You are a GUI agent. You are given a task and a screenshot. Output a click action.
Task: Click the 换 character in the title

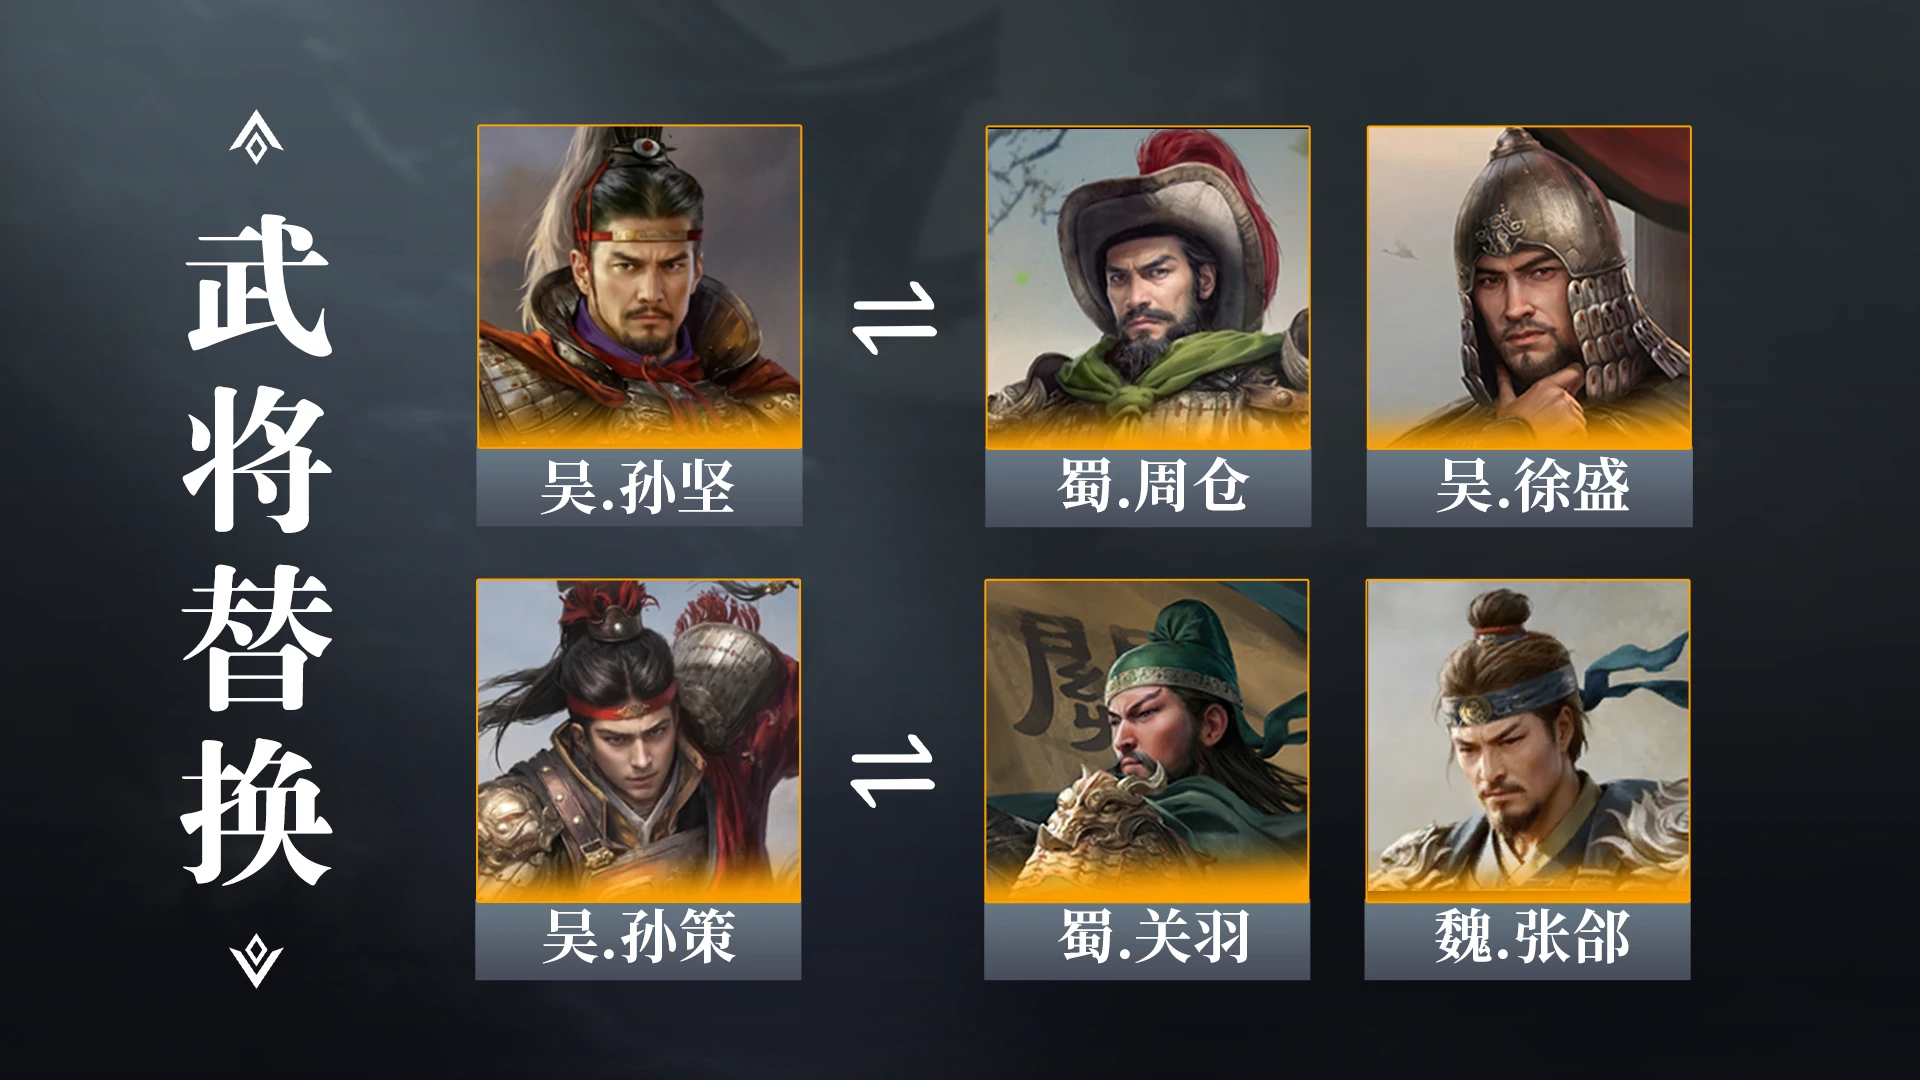(258, 813)
